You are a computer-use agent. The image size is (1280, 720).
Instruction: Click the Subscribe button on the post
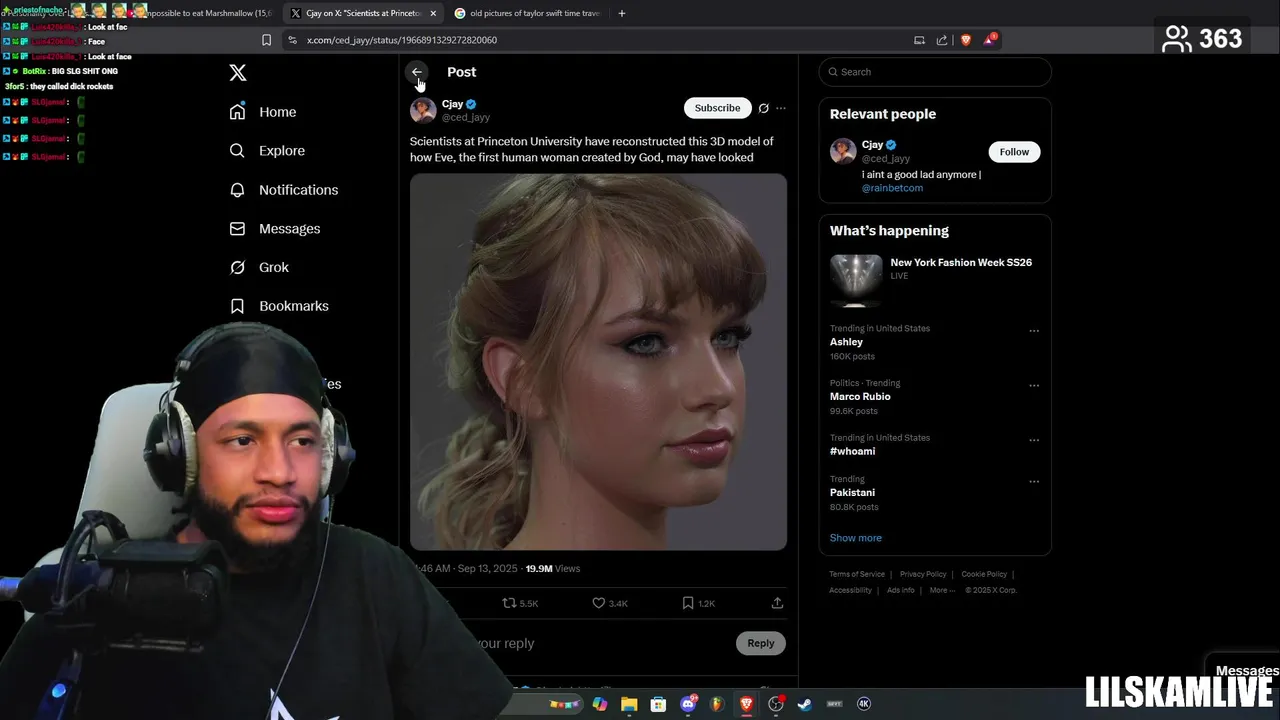pyautogui.click(x=717, y=108)
